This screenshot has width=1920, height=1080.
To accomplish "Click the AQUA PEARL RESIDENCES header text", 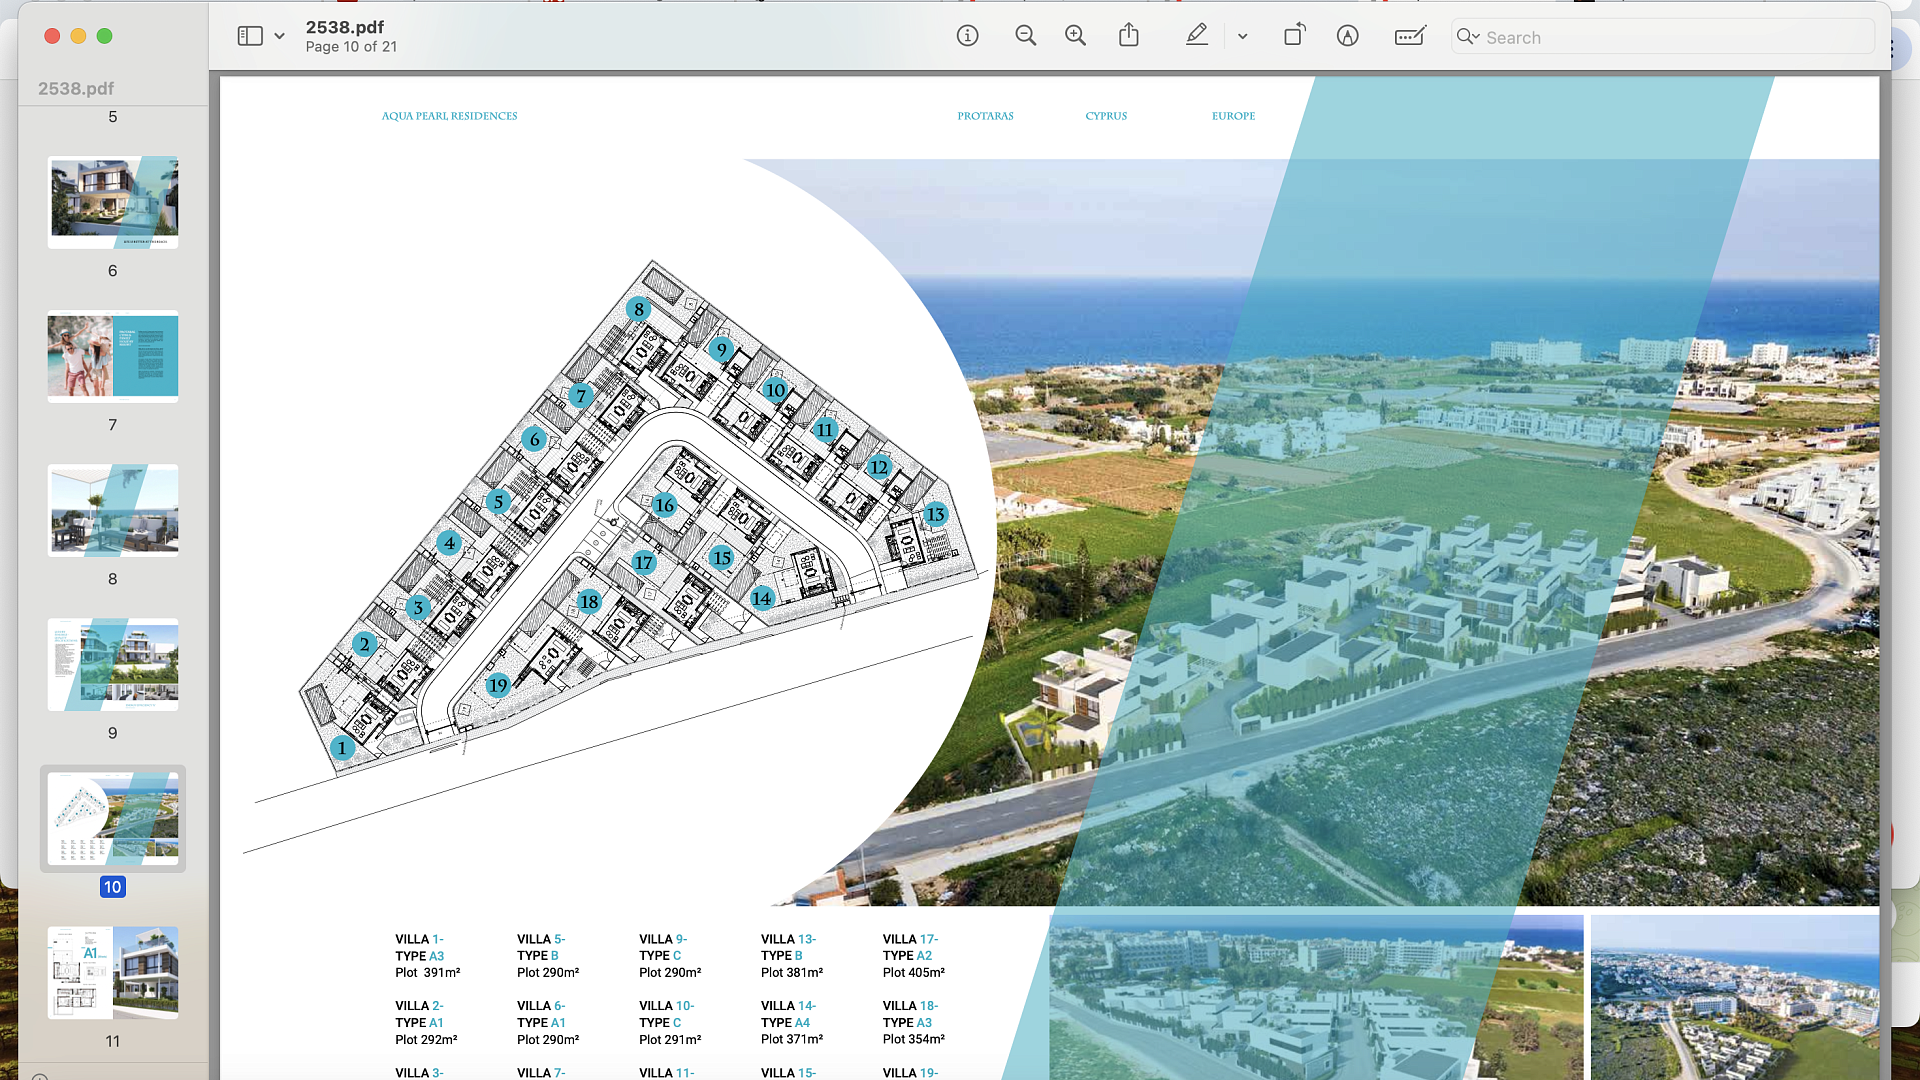I will (x=449, y=116).
